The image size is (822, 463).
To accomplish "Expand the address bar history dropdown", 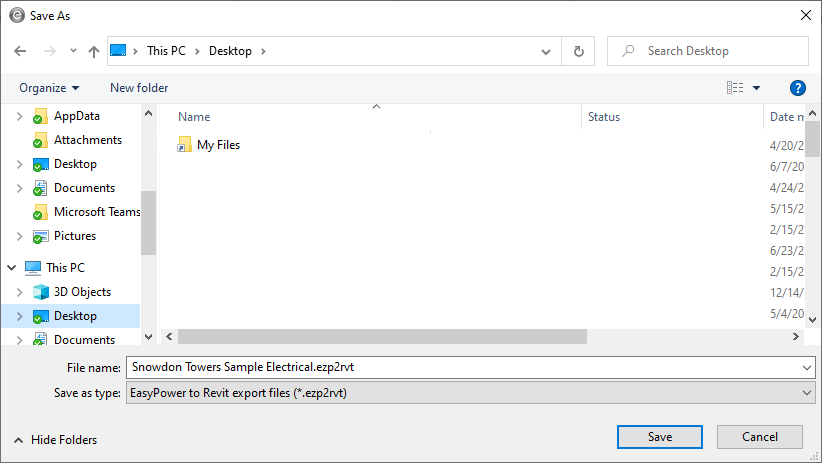I will point(546,51).
